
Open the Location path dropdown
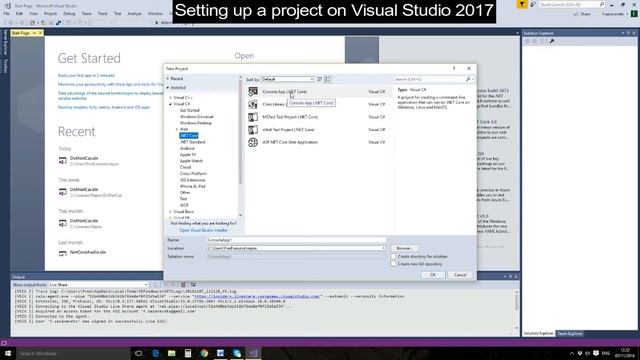[383, 248]
